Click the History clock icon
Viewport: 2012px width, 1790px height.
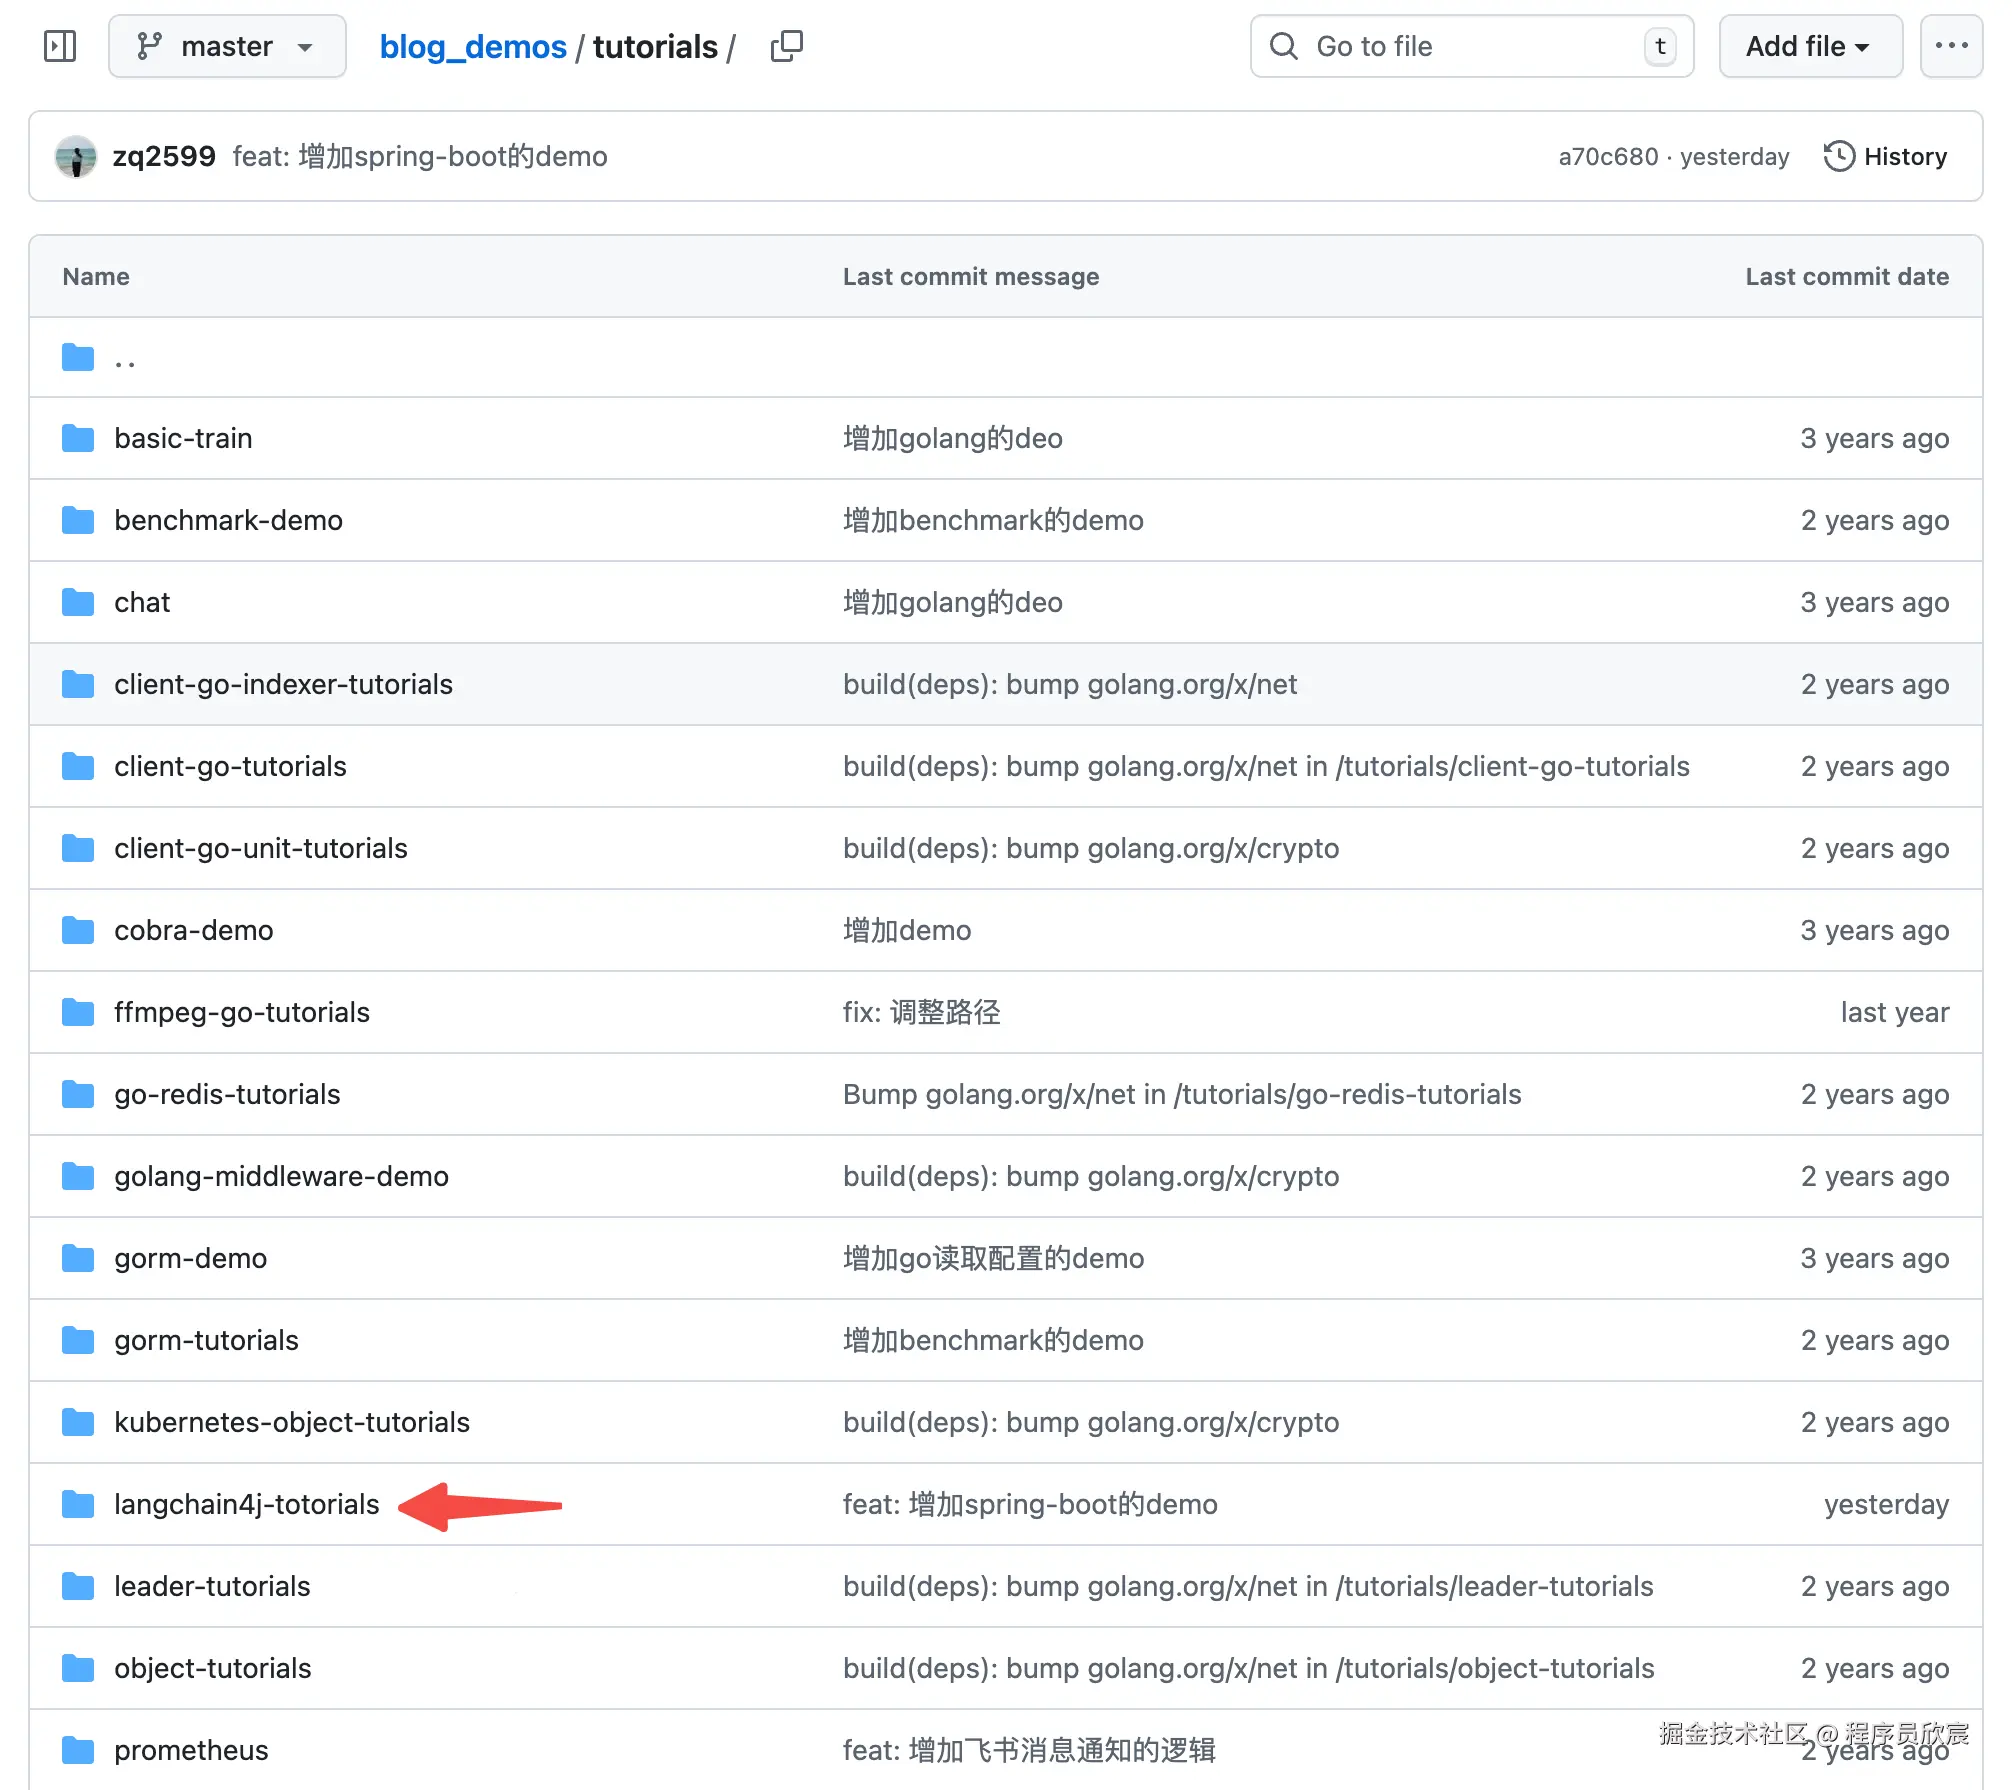1838,156
